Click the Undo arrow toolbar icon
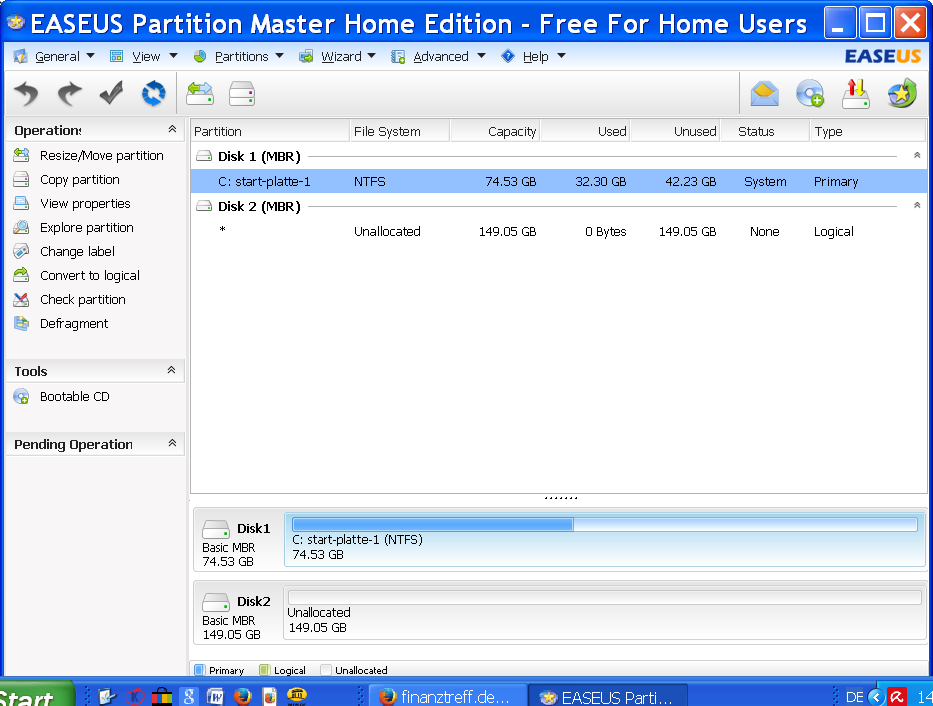This screenshot has height=706, width=933. click(x=26, y=93)
